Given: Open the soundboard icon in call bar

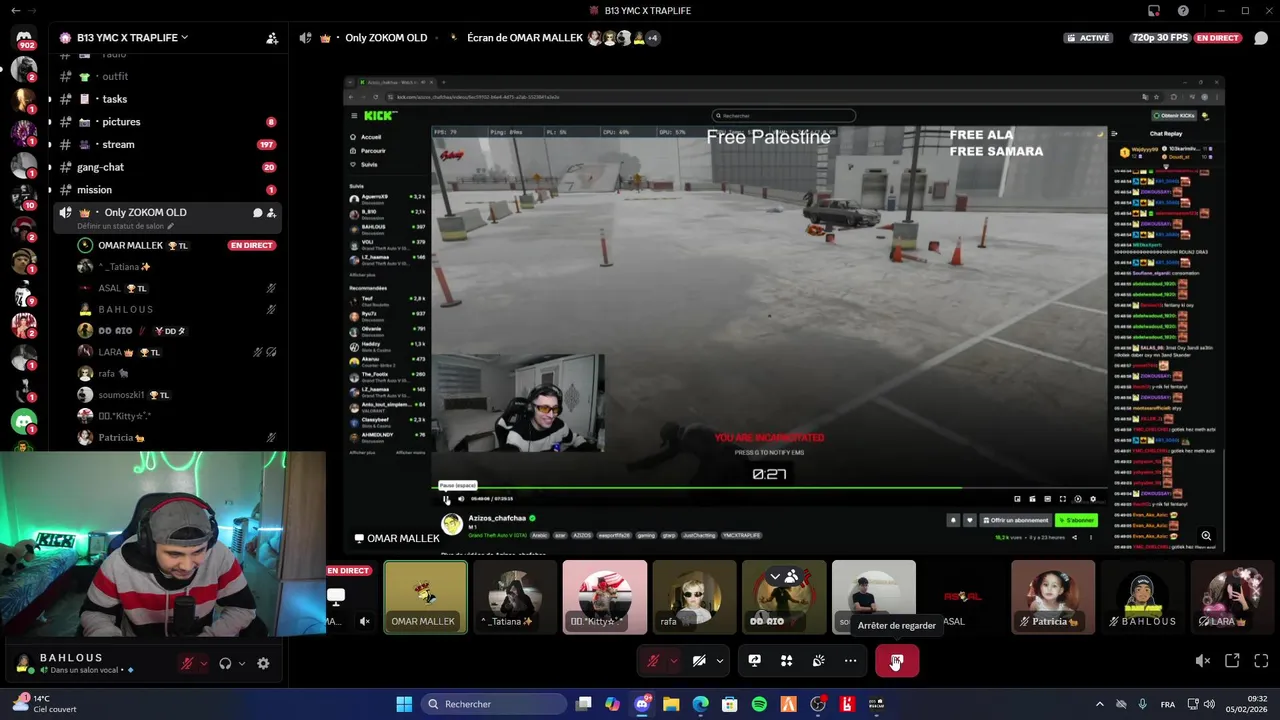Looking at the screenshot, I should coord(818,661).
